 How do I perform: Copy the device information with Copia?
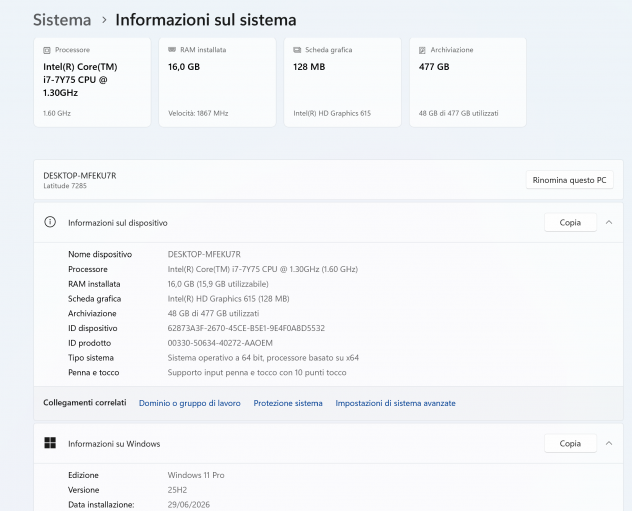tap(570, 222)
